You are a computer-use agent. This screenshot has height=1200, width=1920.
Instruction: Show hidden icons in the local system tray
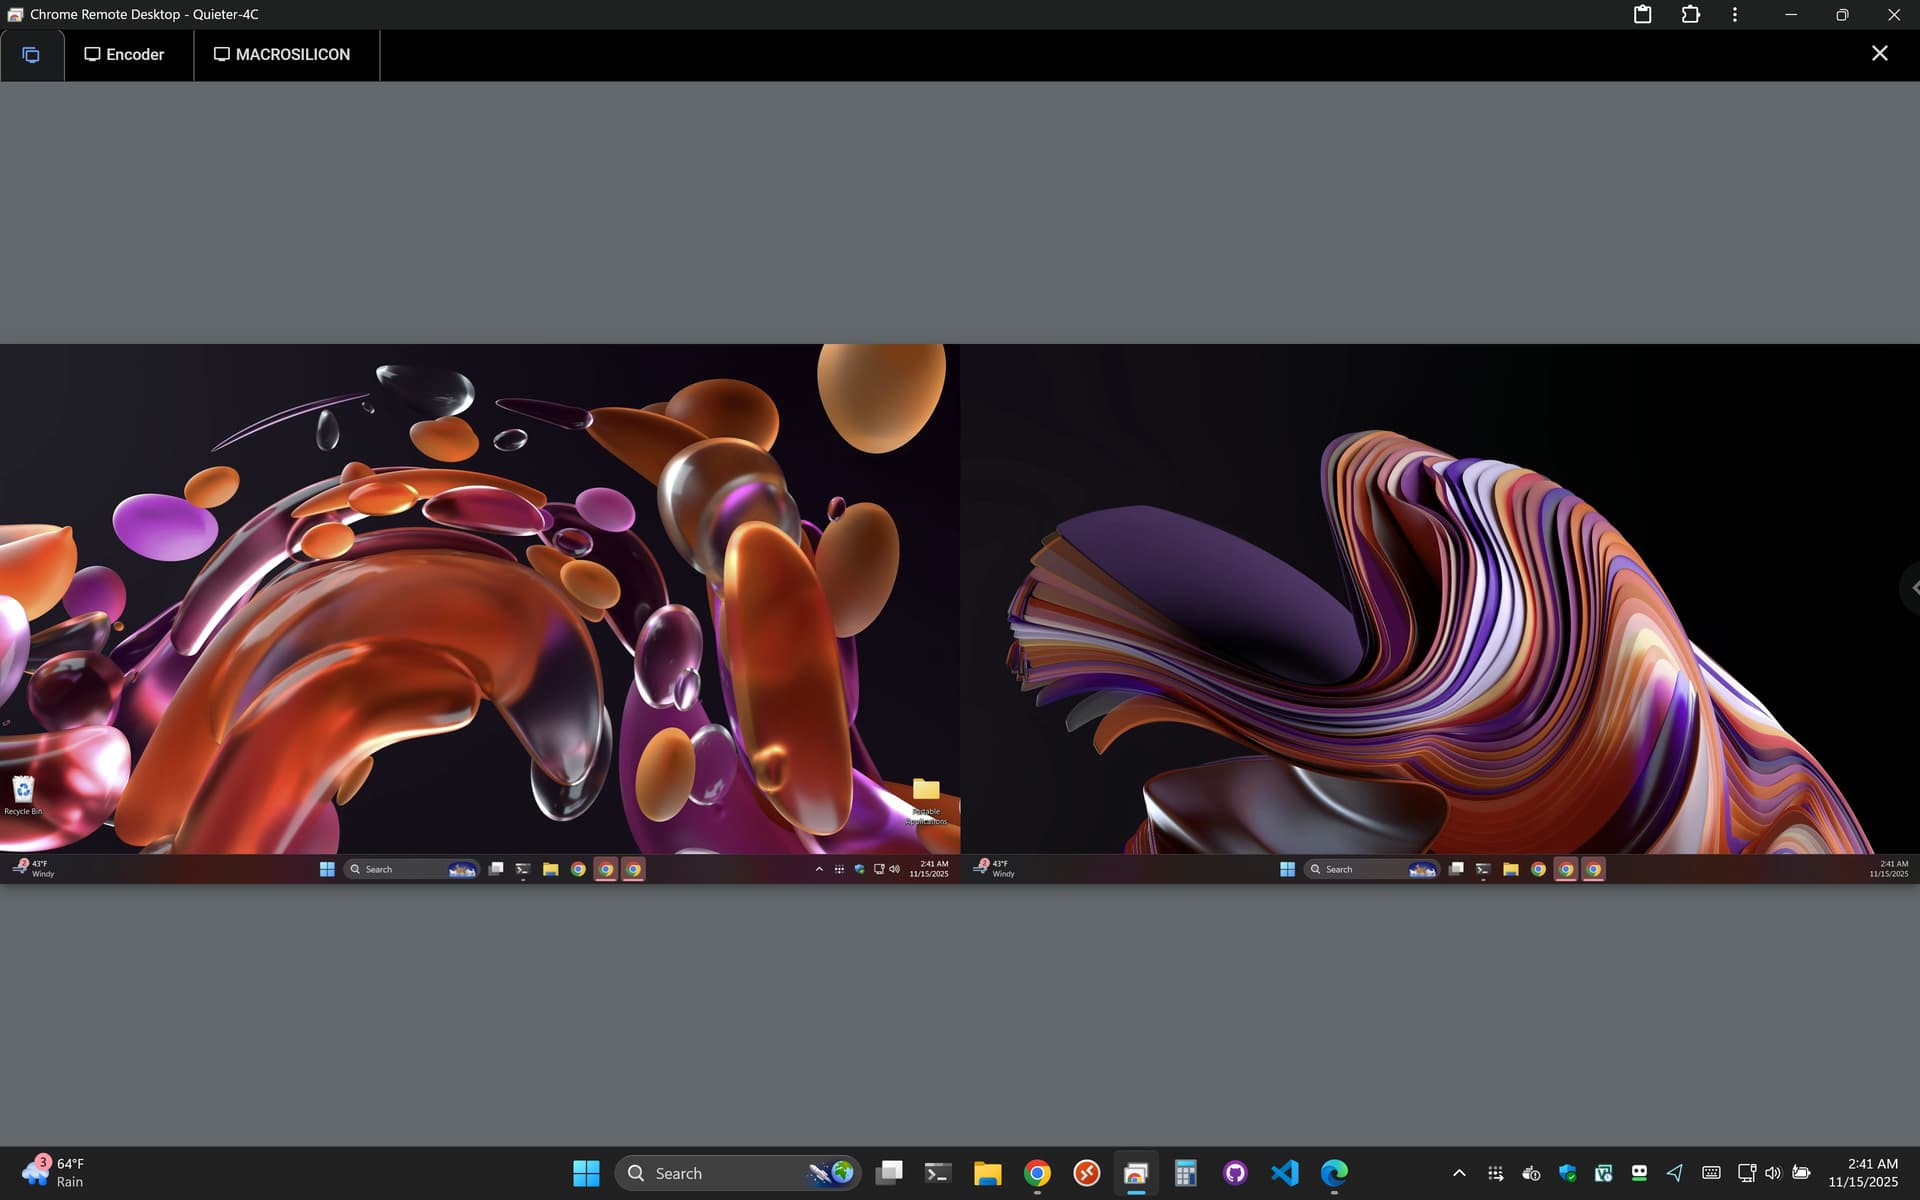[1459, 1173]
